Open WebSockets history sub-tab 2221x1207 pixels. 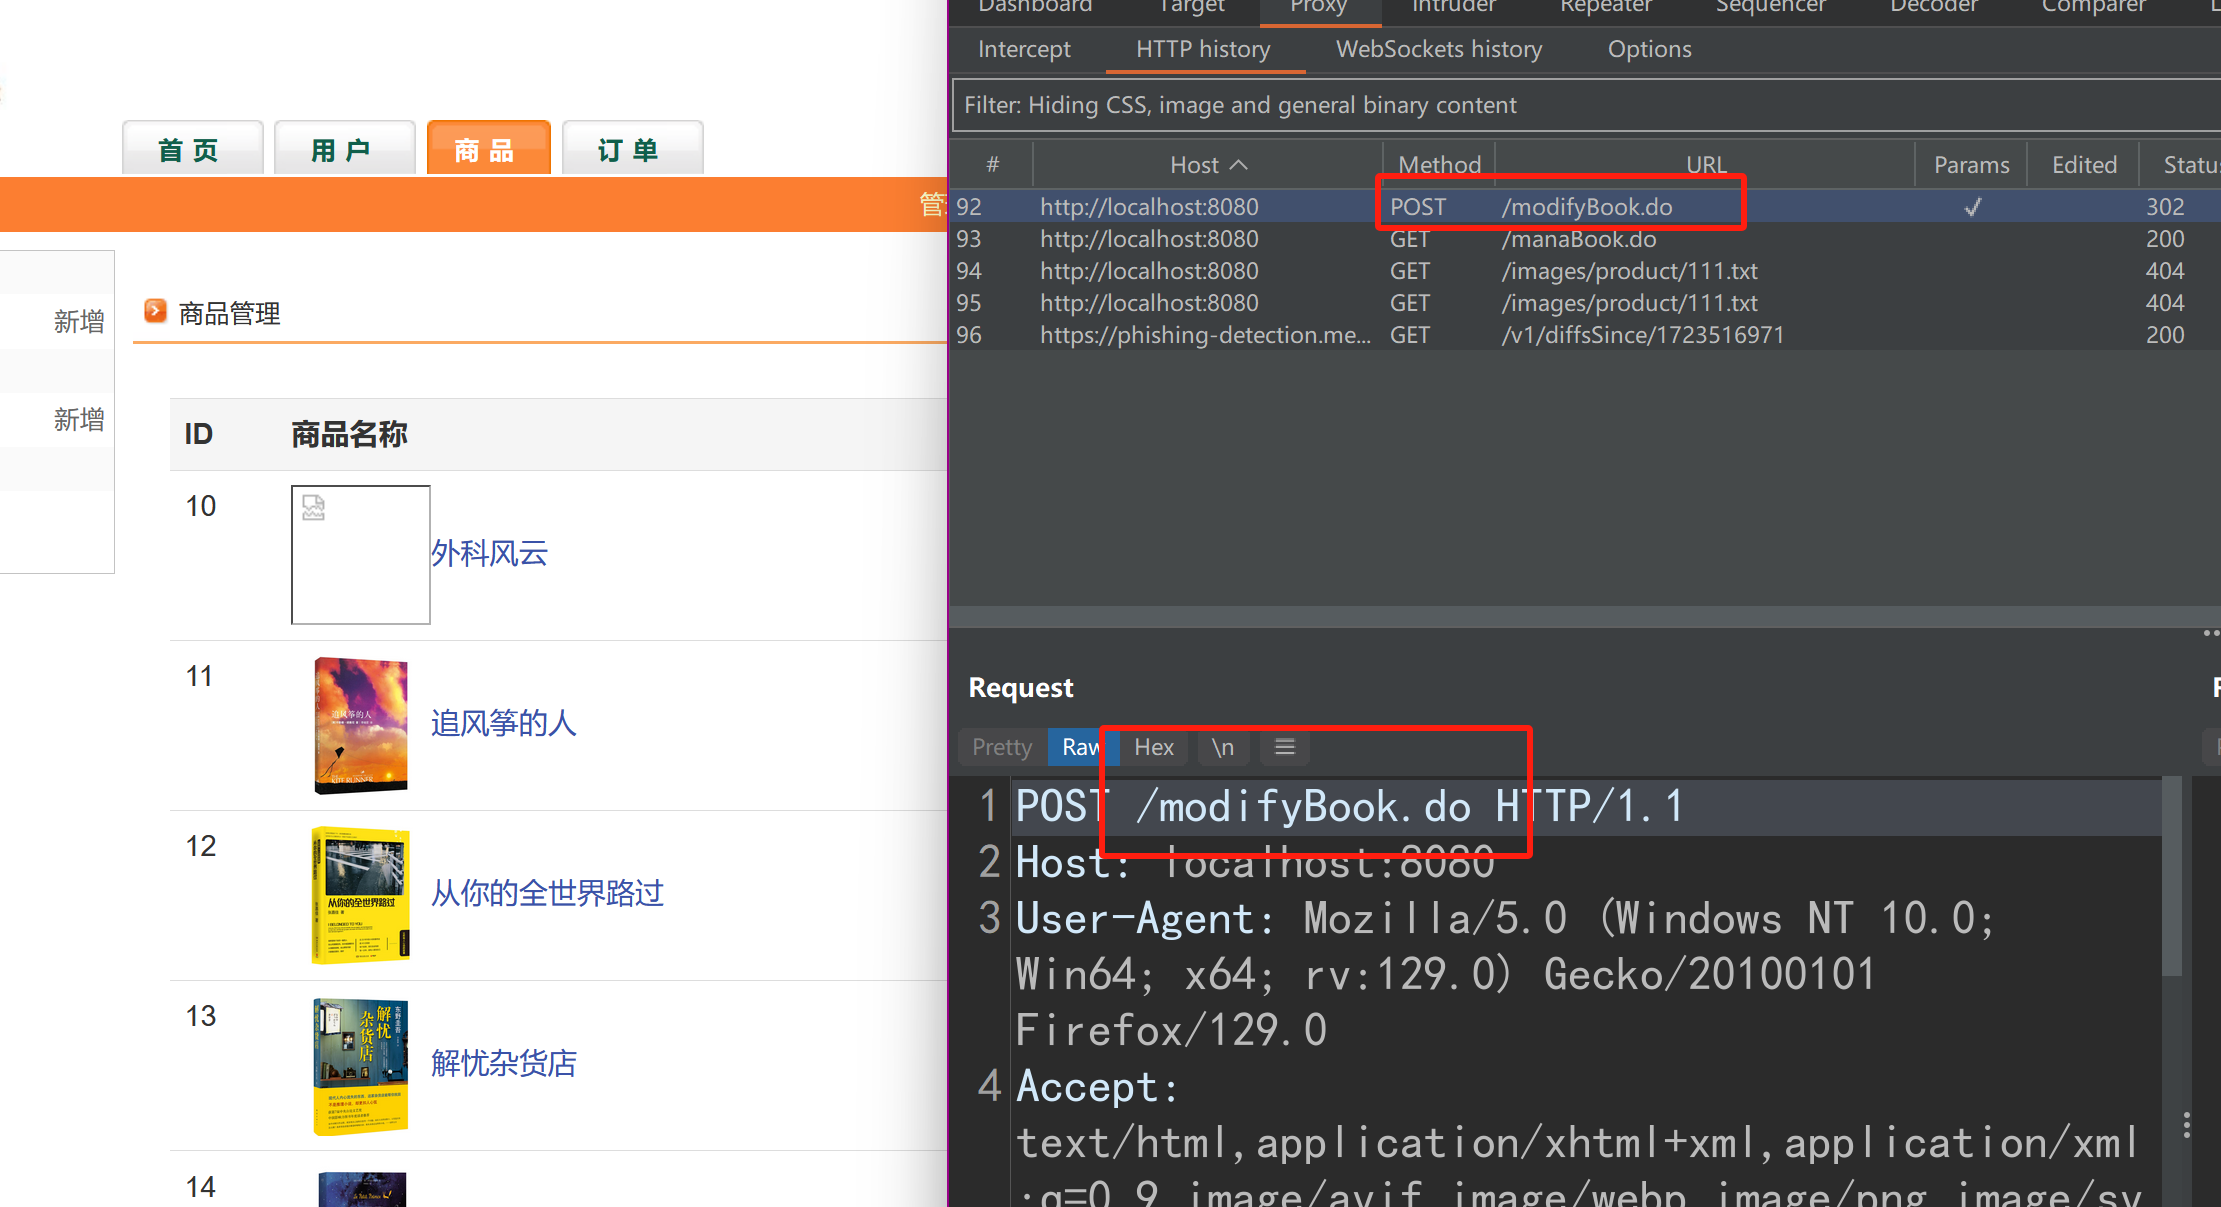(1439, 49)
